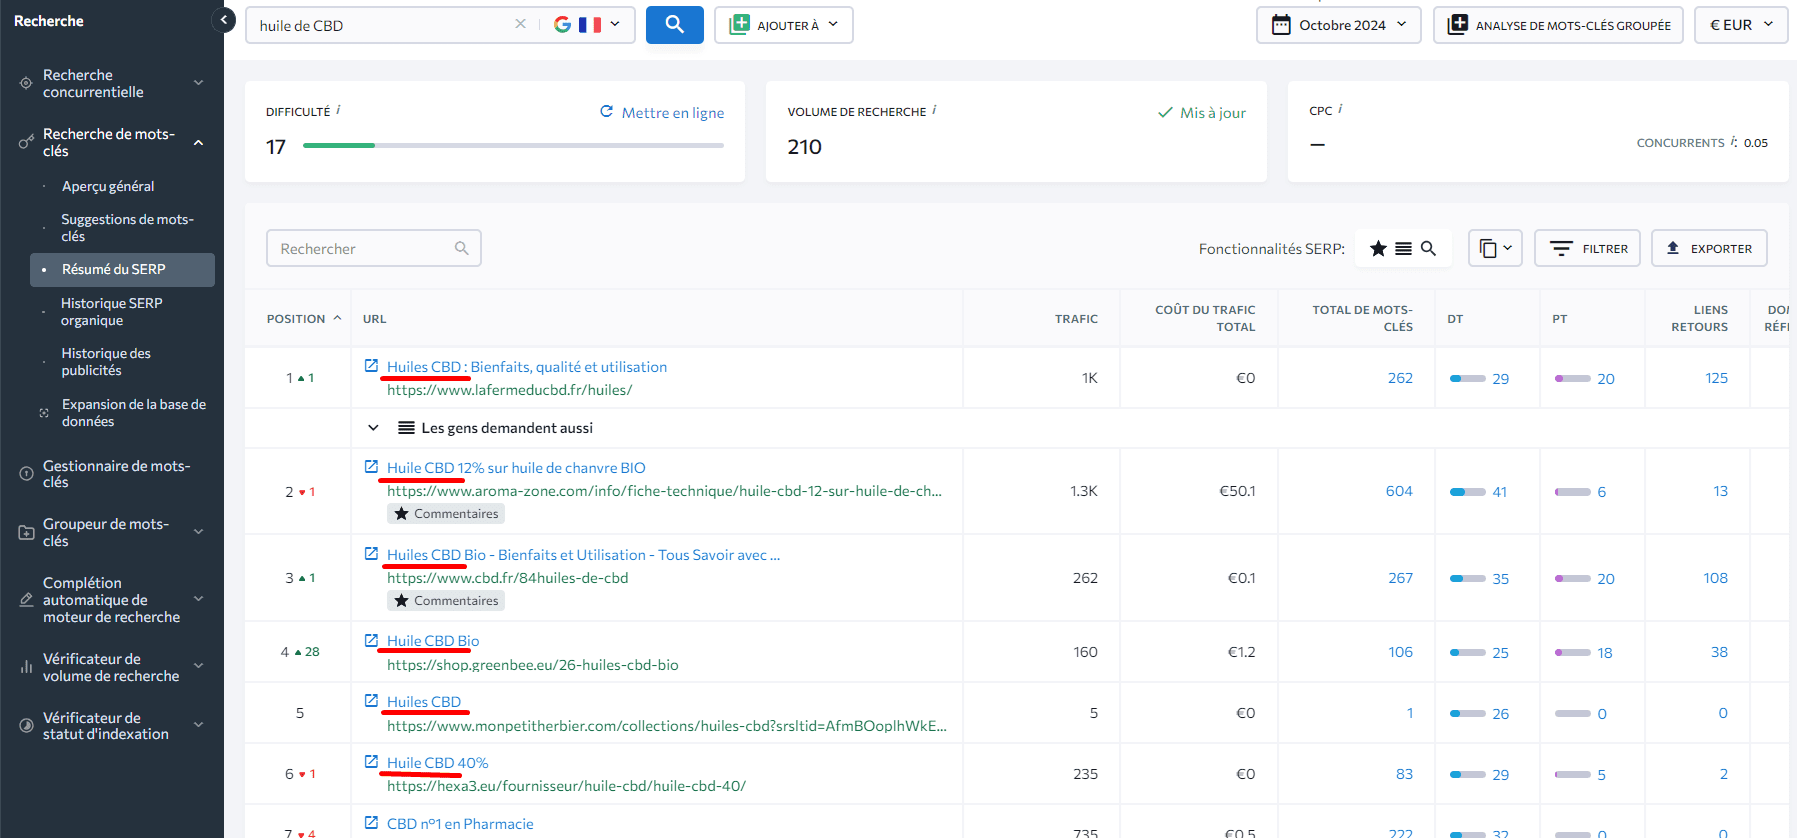Click Mettre en ligne refresh link
The width and height of the screenshot is (1797, 838).
662,112
